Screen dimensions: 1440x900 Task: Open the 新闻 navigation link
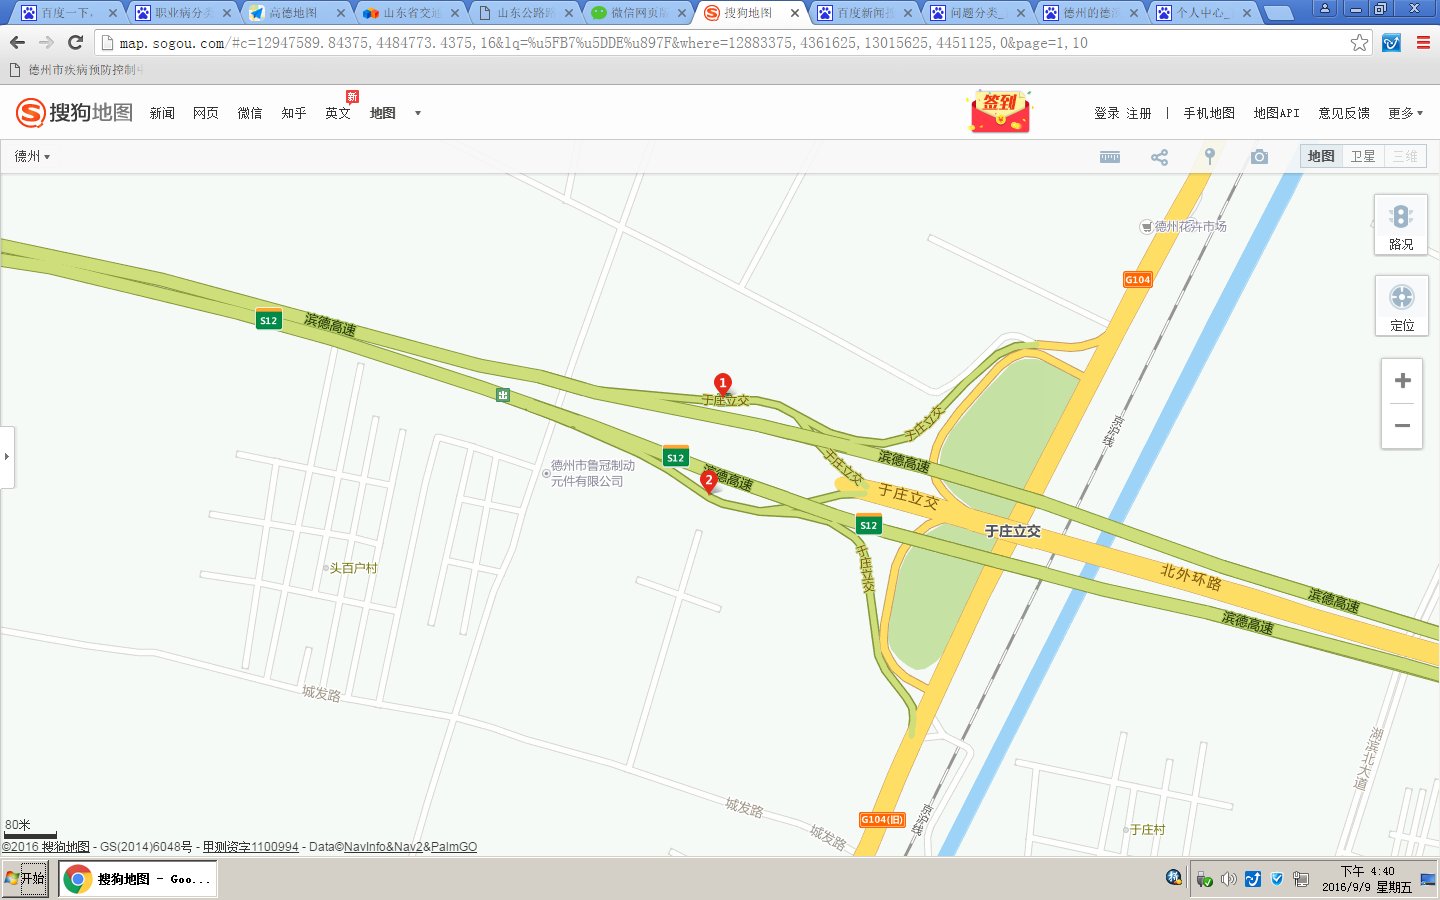[x=162, y=113]
